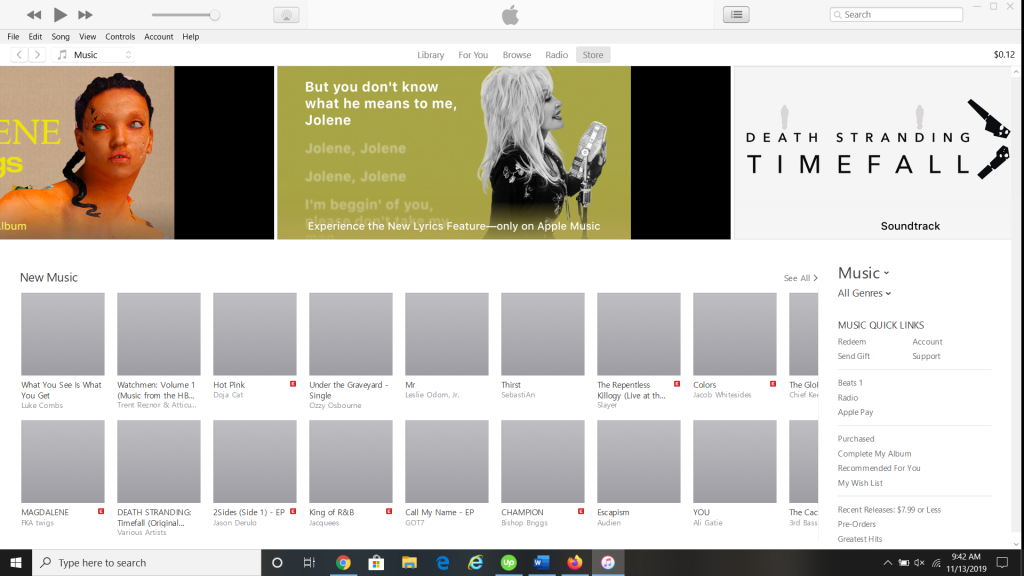Screen dimensions: 1024x576
Task: Open the Hot Pink album cover
Action: pos(255,334)
